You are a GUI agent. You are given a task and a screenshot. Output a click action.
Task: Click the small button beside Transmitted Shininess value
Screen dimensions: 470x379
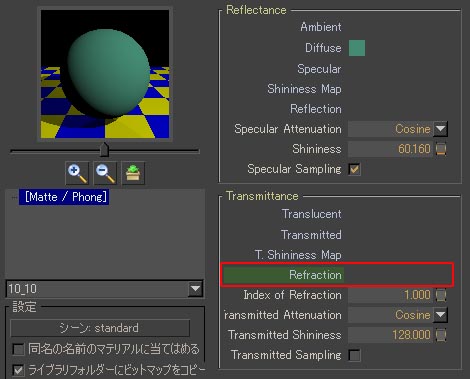click(x=441, y=335)
